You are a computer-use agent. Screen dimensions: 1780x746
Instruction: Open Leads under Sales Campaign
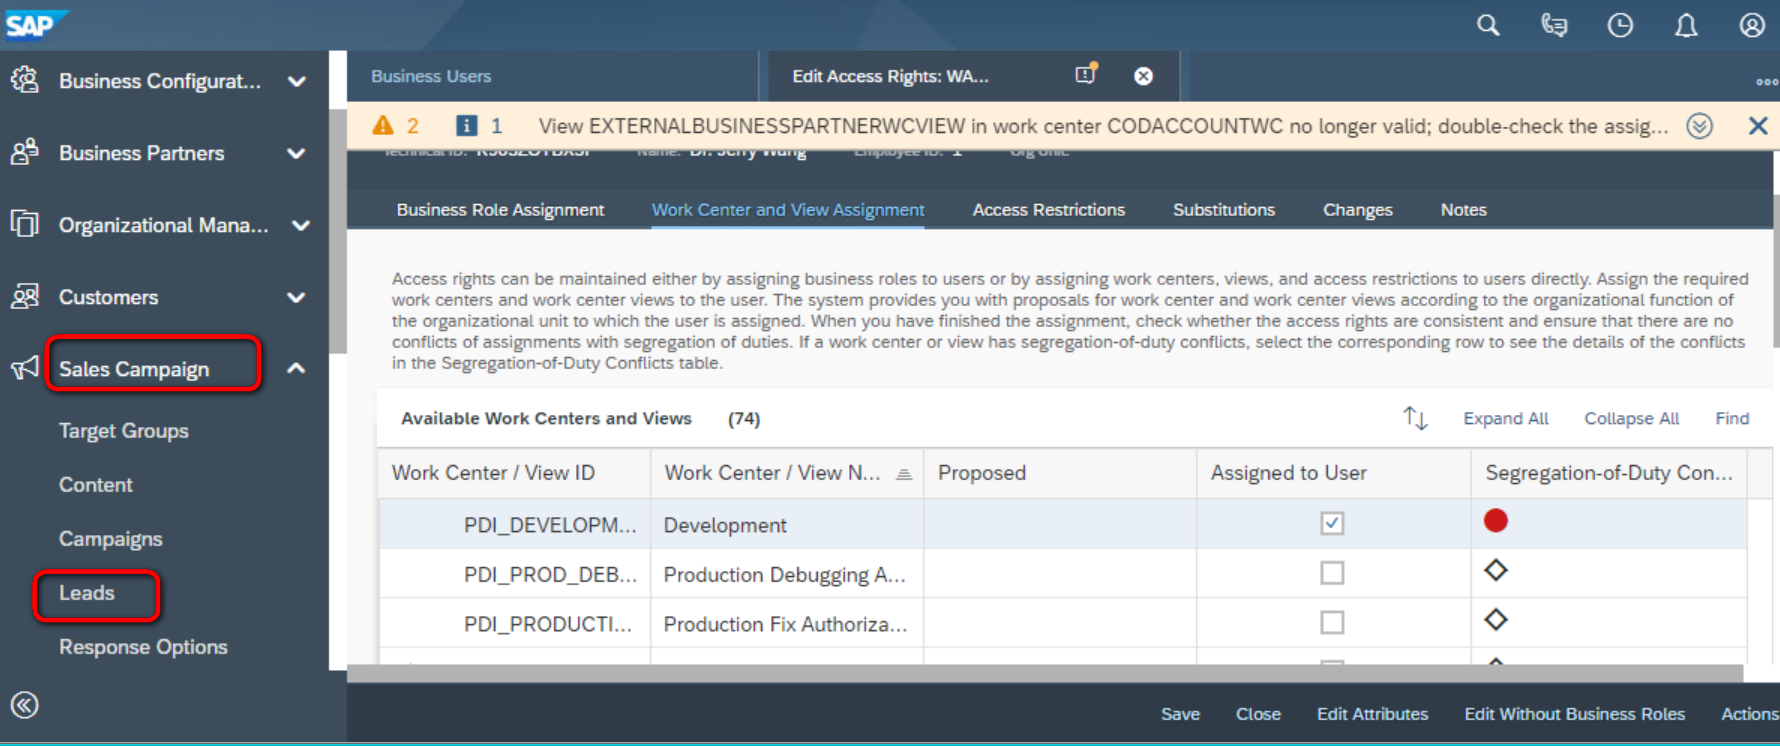click(x=87, y=593)
